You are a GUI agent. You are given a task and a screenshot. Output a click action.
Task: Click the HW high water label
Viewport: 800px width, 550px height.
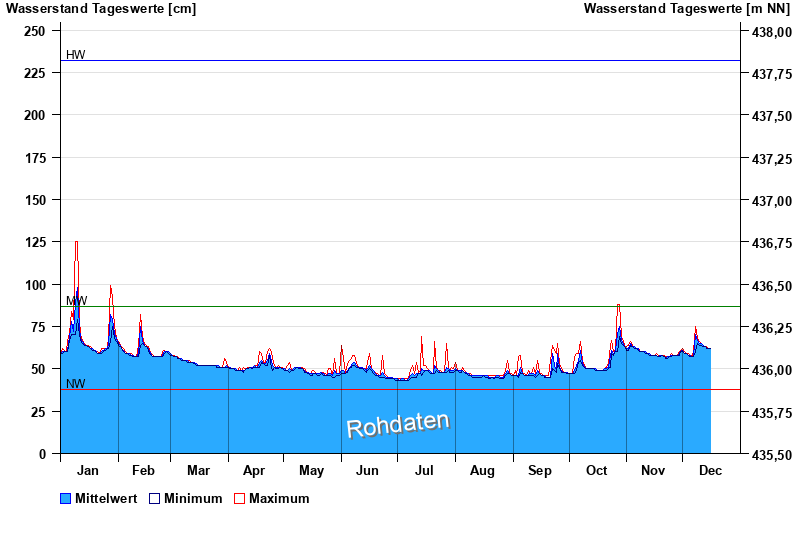[76, 54]
